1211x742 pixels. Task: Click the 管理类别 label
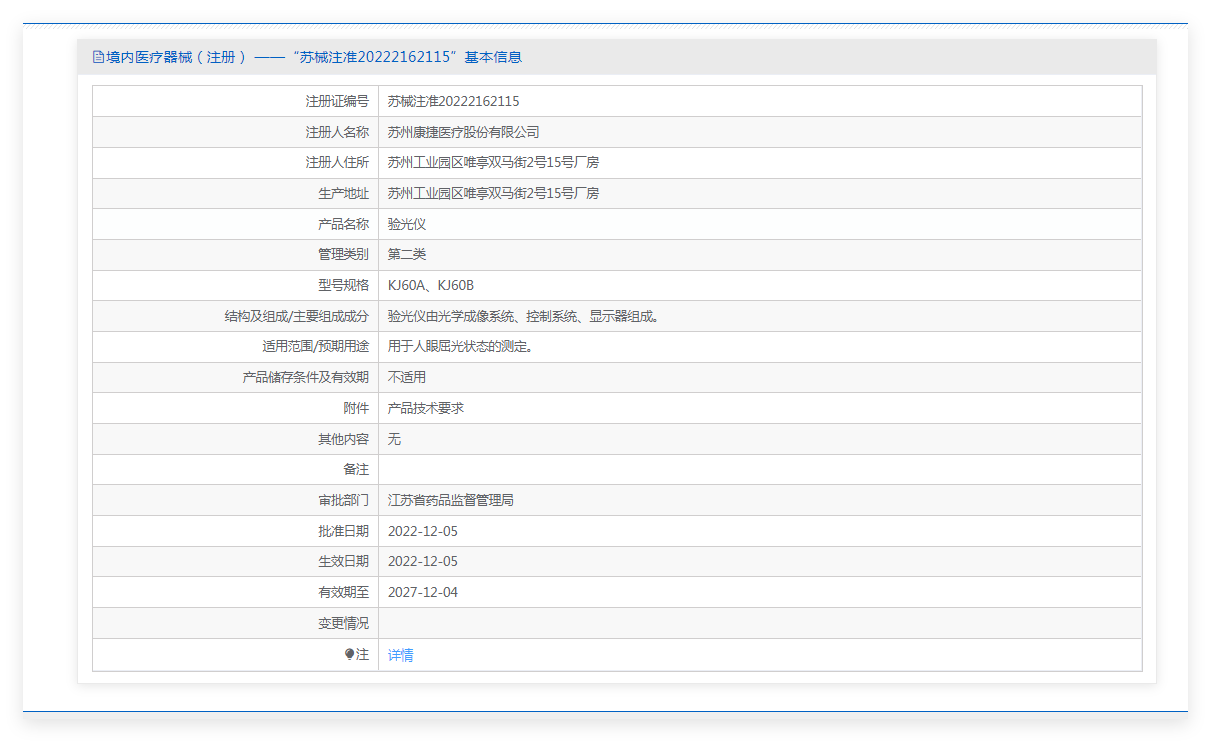(343, 254)
